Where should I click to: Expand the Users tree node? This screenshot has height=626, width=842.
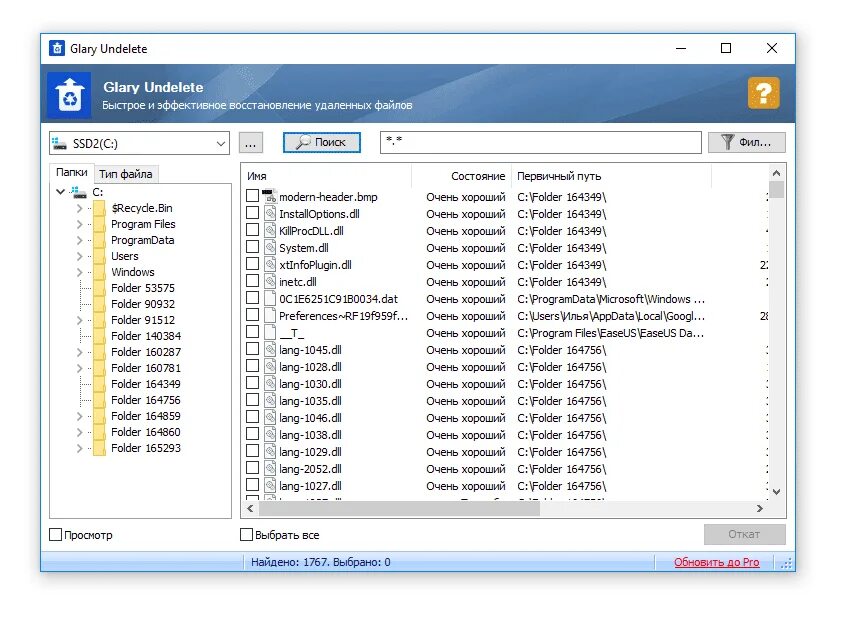(x=79, y=256)
